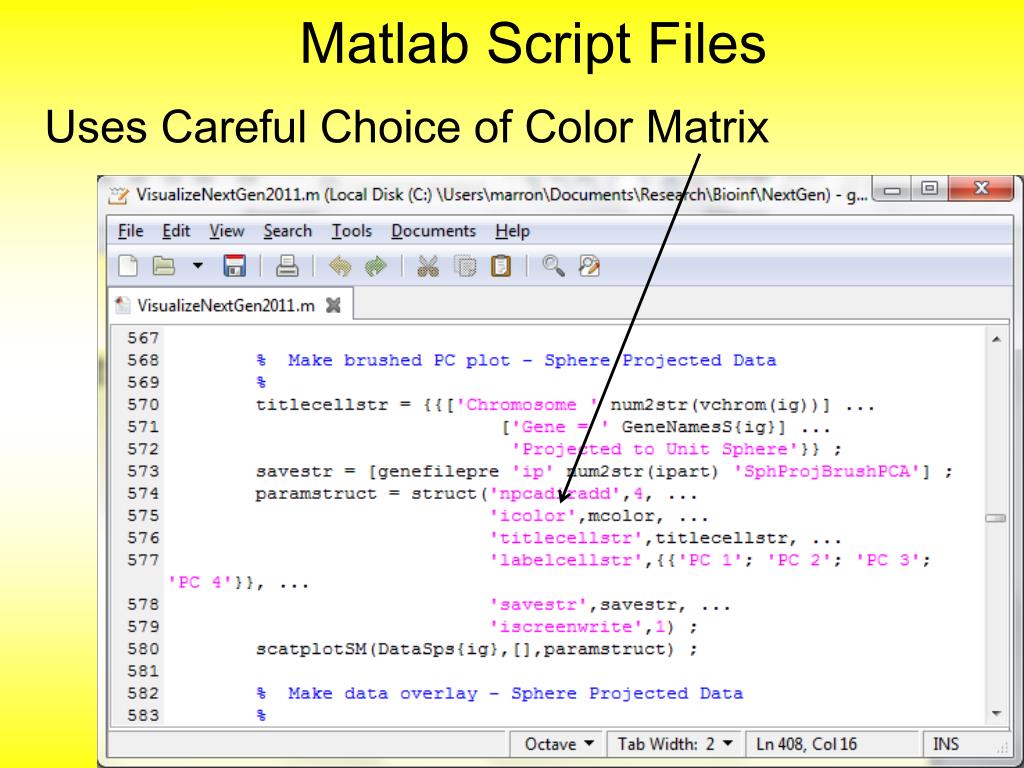This screenshot has width=1024, height=768.
Task: Click line number 570 in the gutter
Action: click(x=143, y=405)
